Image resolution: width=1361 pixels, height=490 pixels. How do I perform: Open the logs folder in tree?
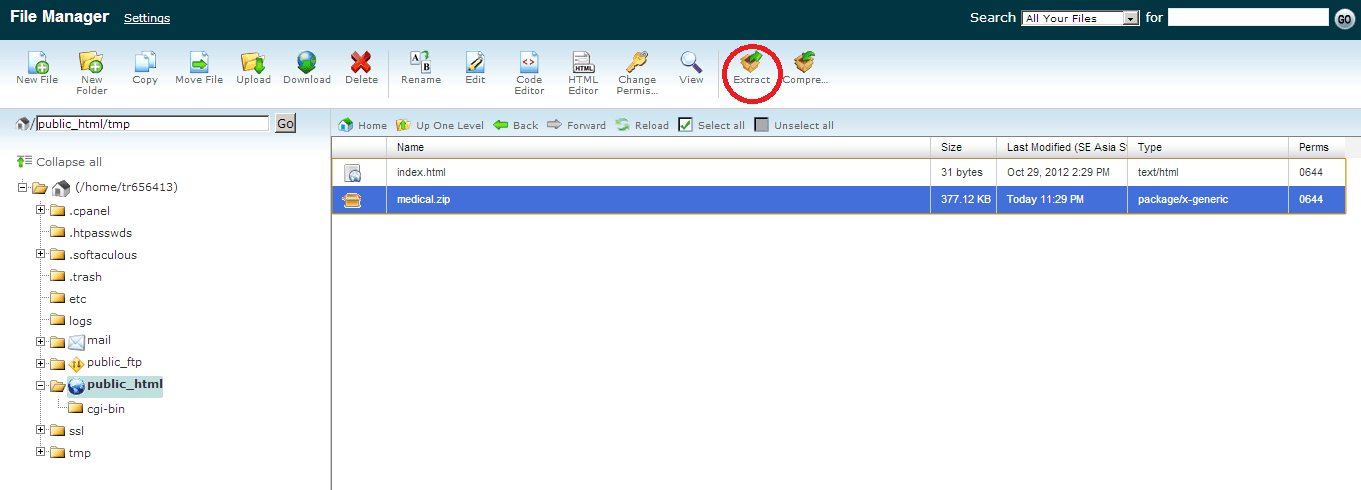(80, 321)
